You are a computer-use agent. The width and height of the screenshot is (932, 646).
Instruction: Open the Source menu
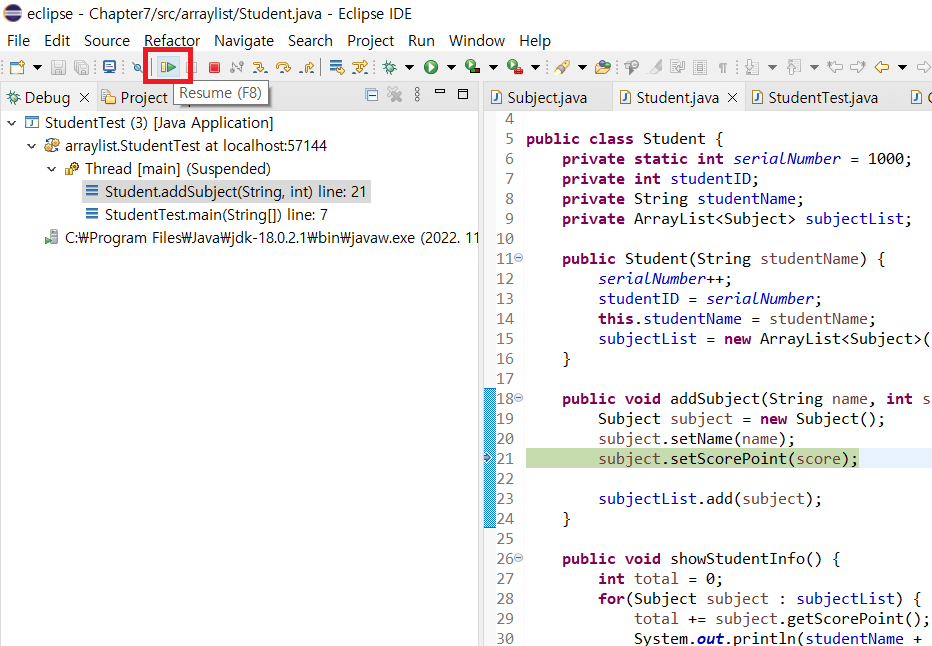[106, 40]
